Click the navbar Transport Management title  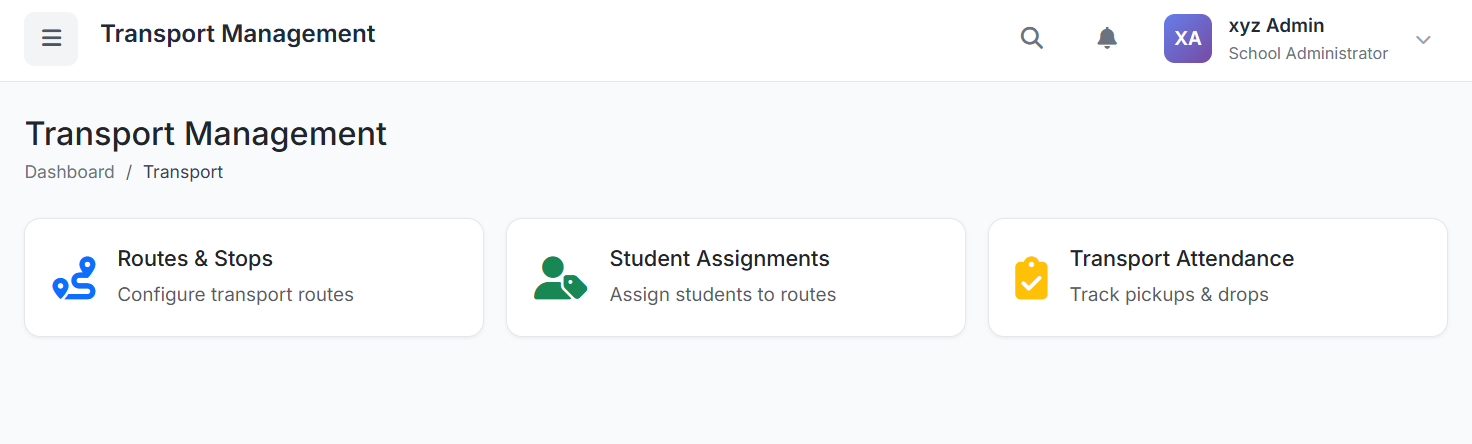[238, 34]
